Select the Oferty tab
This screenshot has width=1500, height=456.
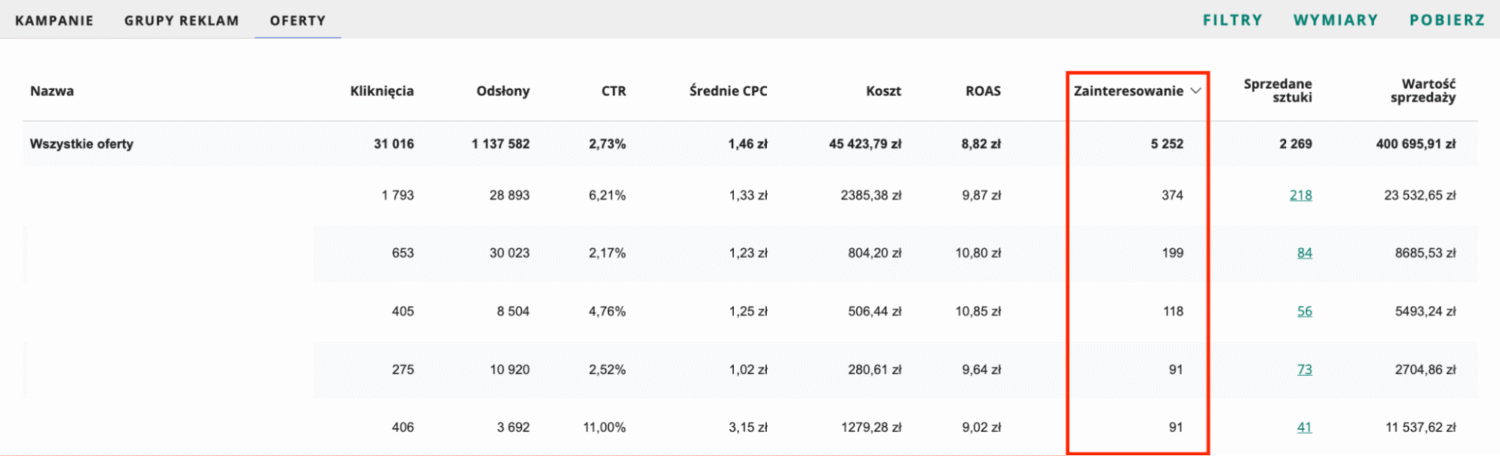298,20
